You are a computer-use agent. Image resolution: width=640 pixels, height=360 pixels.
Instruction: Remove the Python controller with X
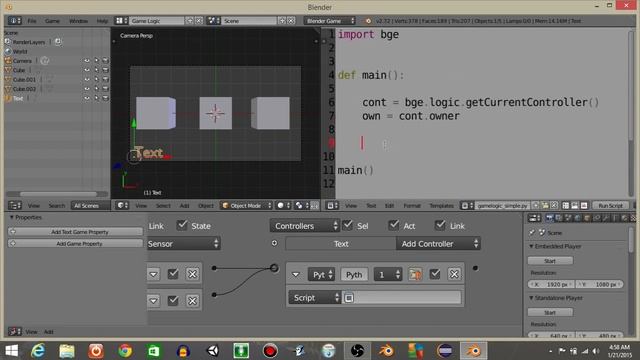tap(454, 274)
